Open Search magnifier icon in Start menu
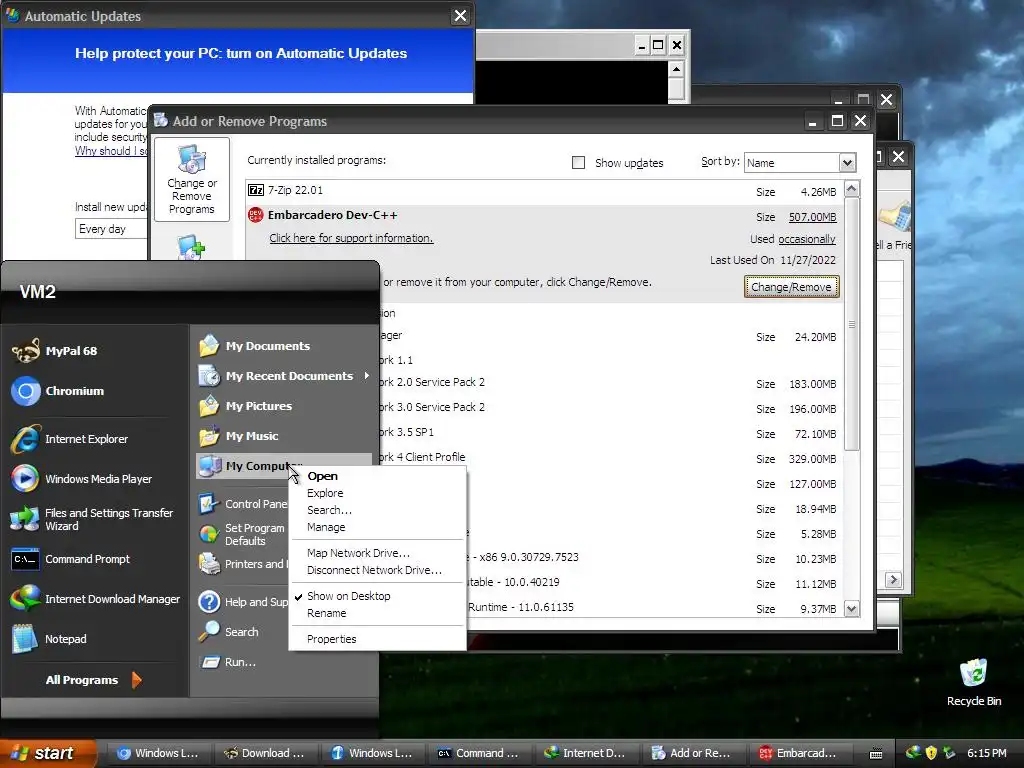1024x768 pixels. (x=209, y=632)
